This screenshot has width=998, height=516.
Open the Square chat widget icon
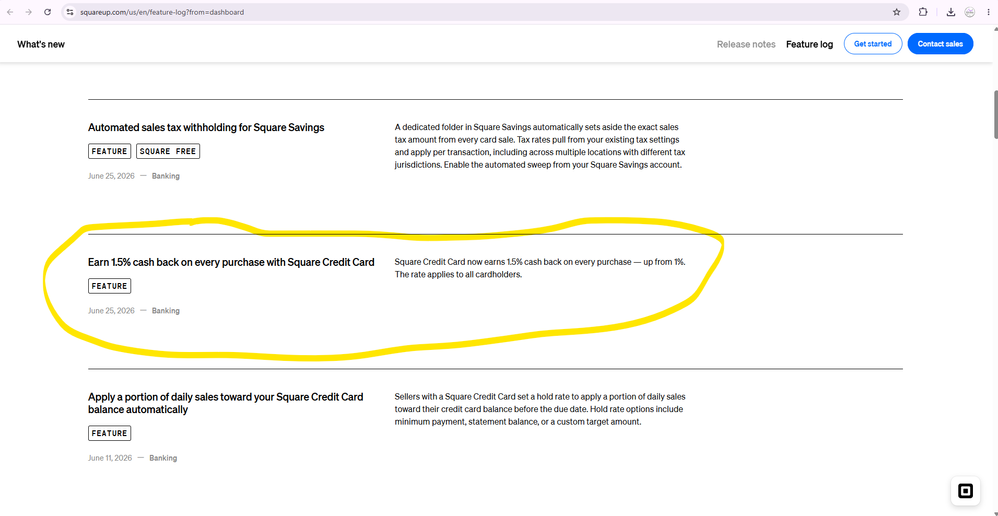[966, 491]
